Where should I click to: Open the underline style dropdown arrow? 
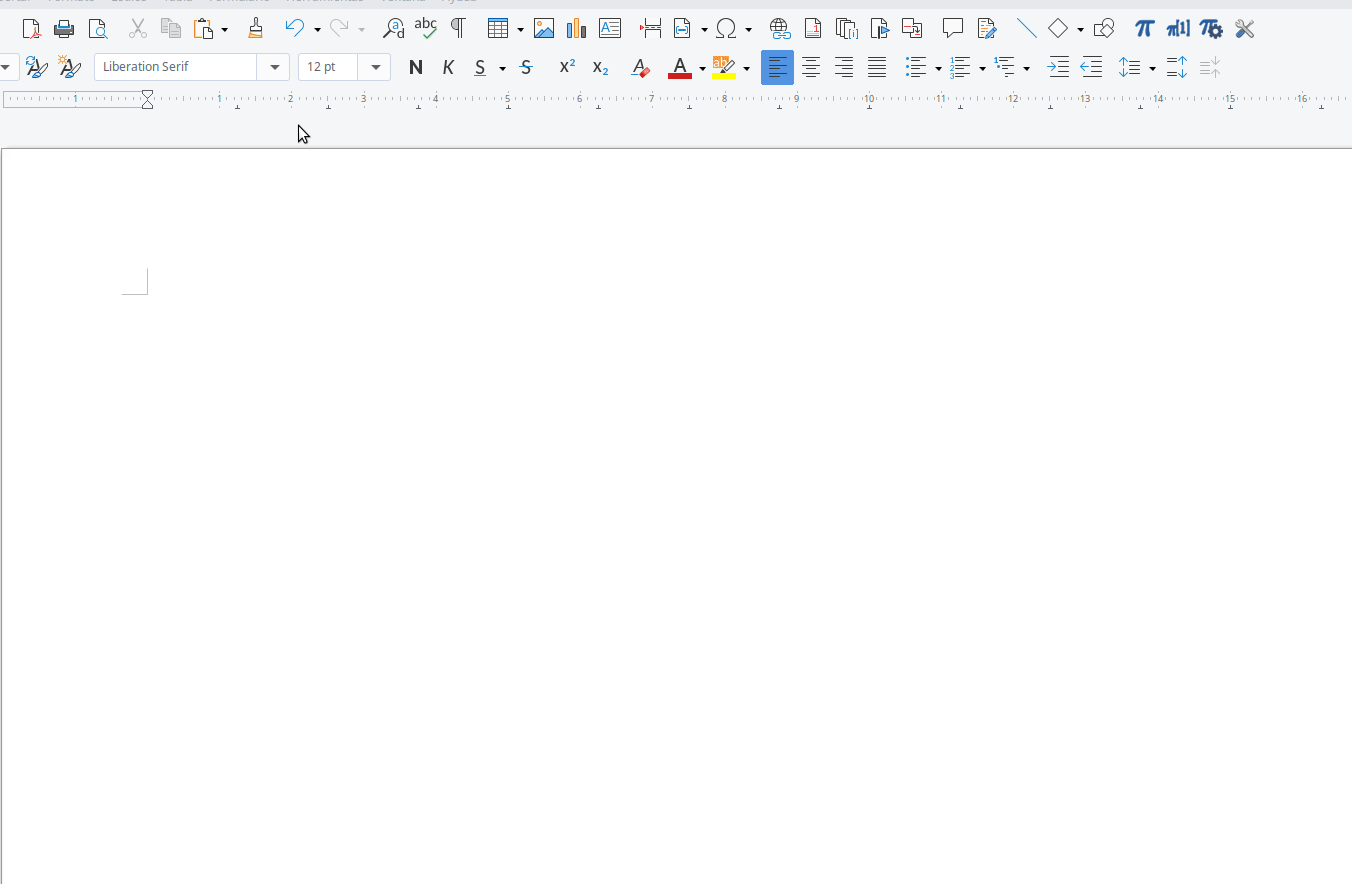pyautogui.click(x=502, y=68)
